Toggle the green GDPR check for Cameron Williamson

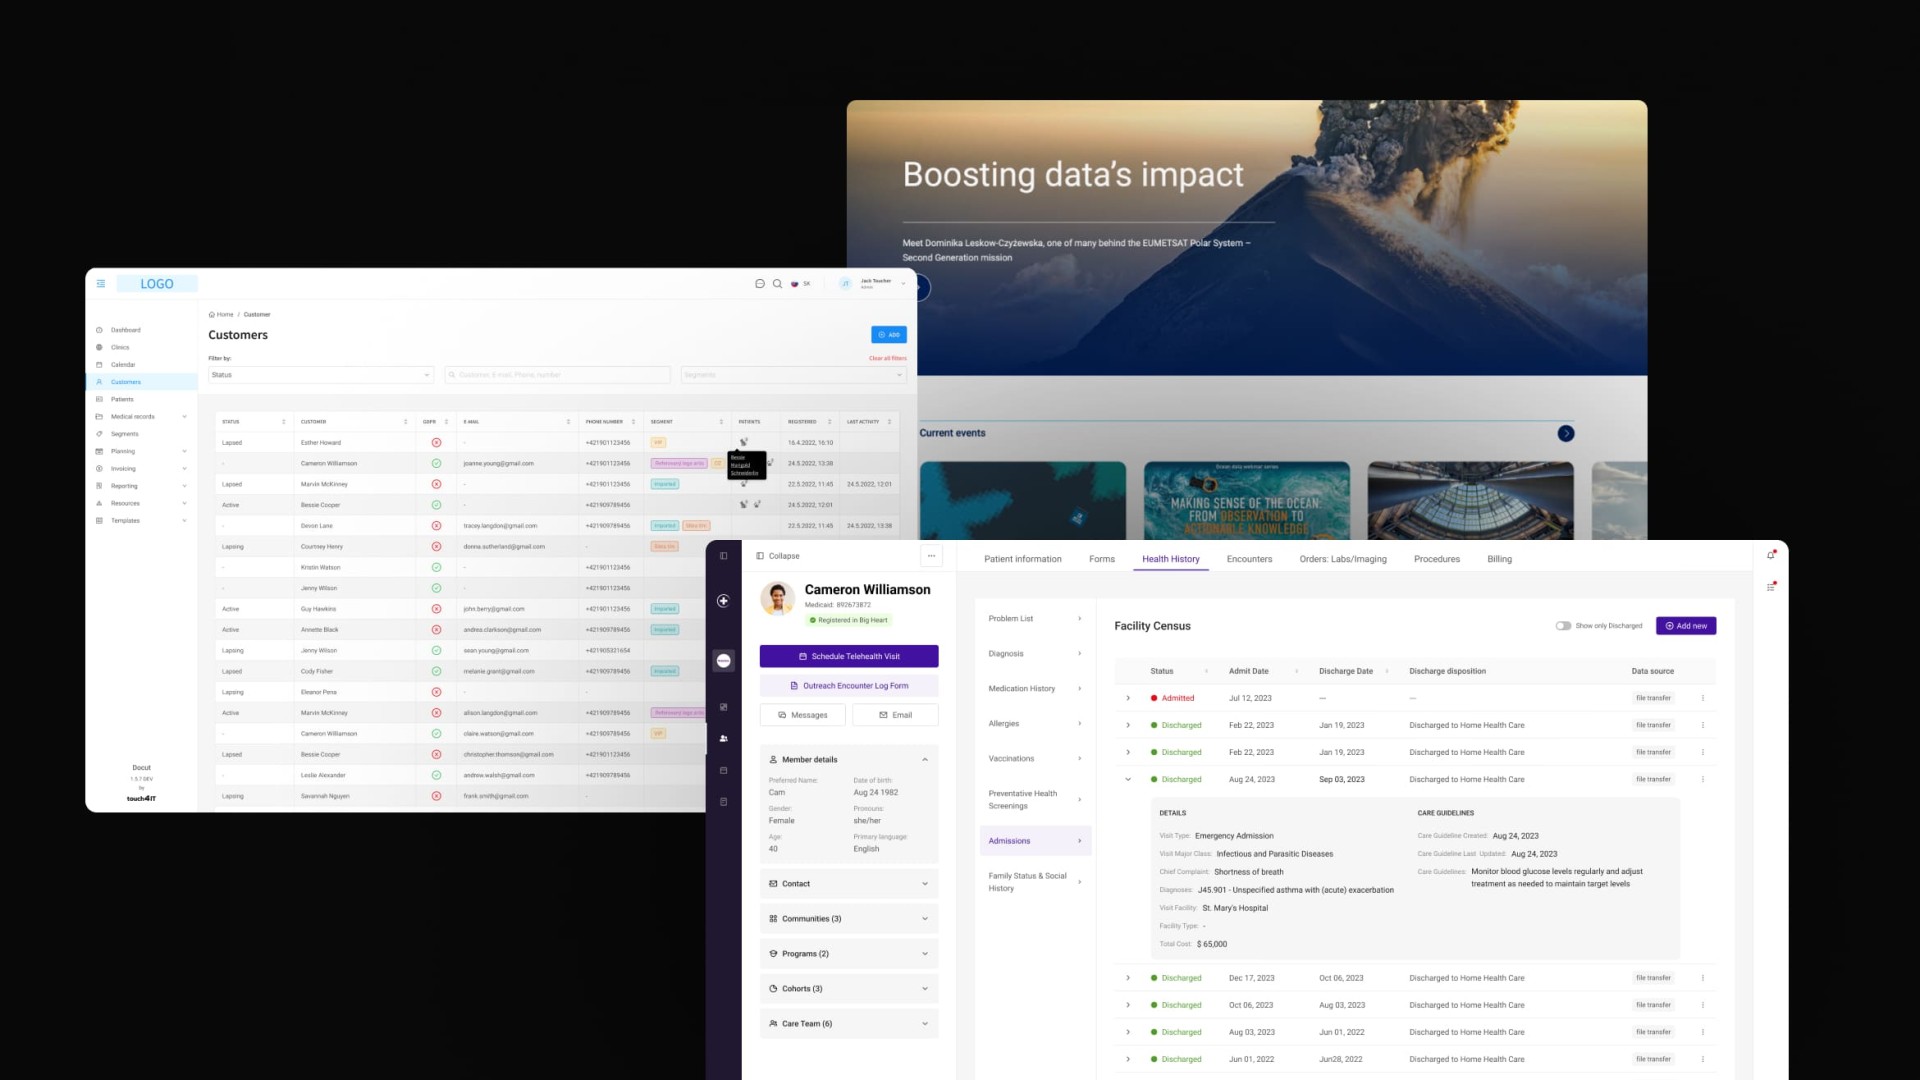[x=436, y=463]
